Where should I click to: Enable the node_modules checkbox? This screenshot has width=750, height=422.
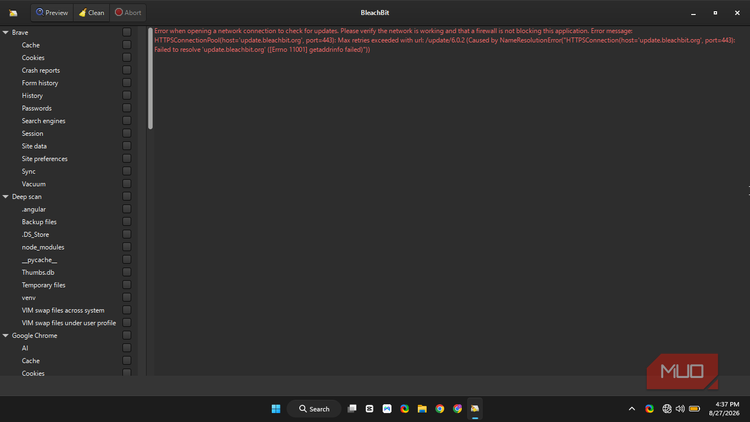pos(127,247)
